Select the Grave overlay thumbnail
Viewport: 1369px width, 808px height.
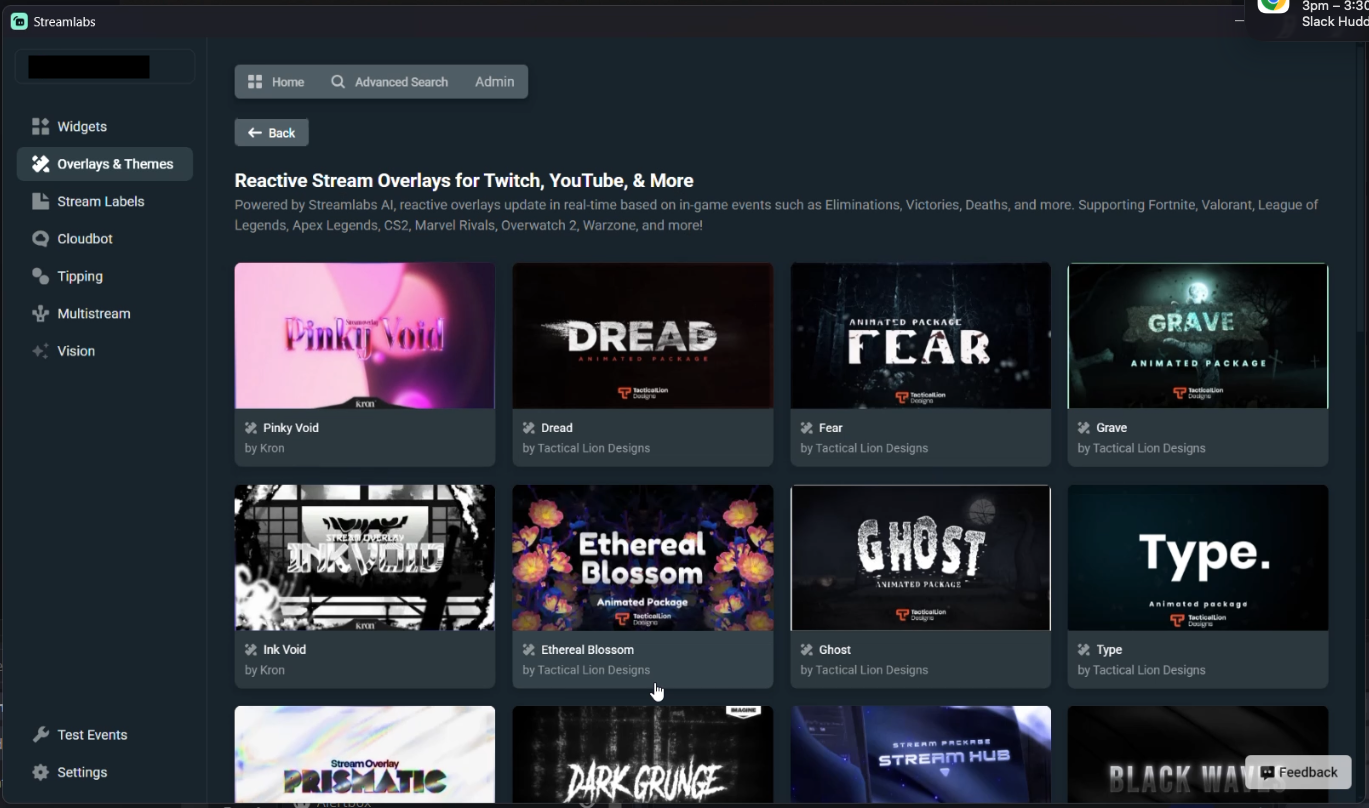tap(1198, 336)
